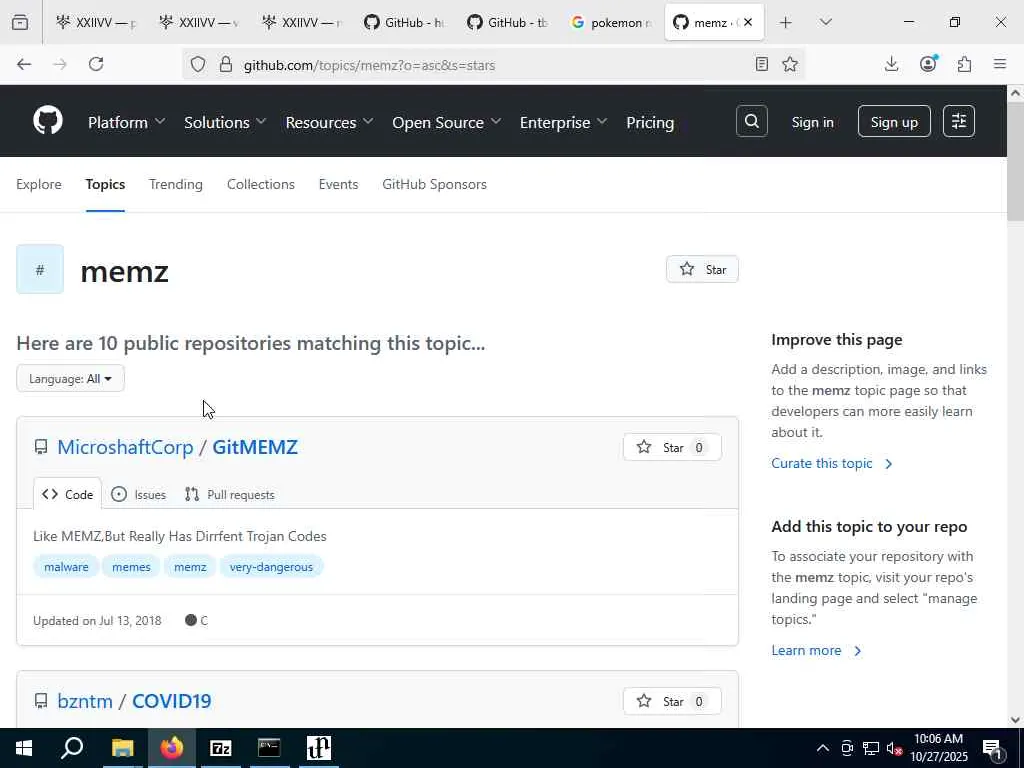
Task: Open the Language: All filter dropdown
Action: [x=71, y=379]
